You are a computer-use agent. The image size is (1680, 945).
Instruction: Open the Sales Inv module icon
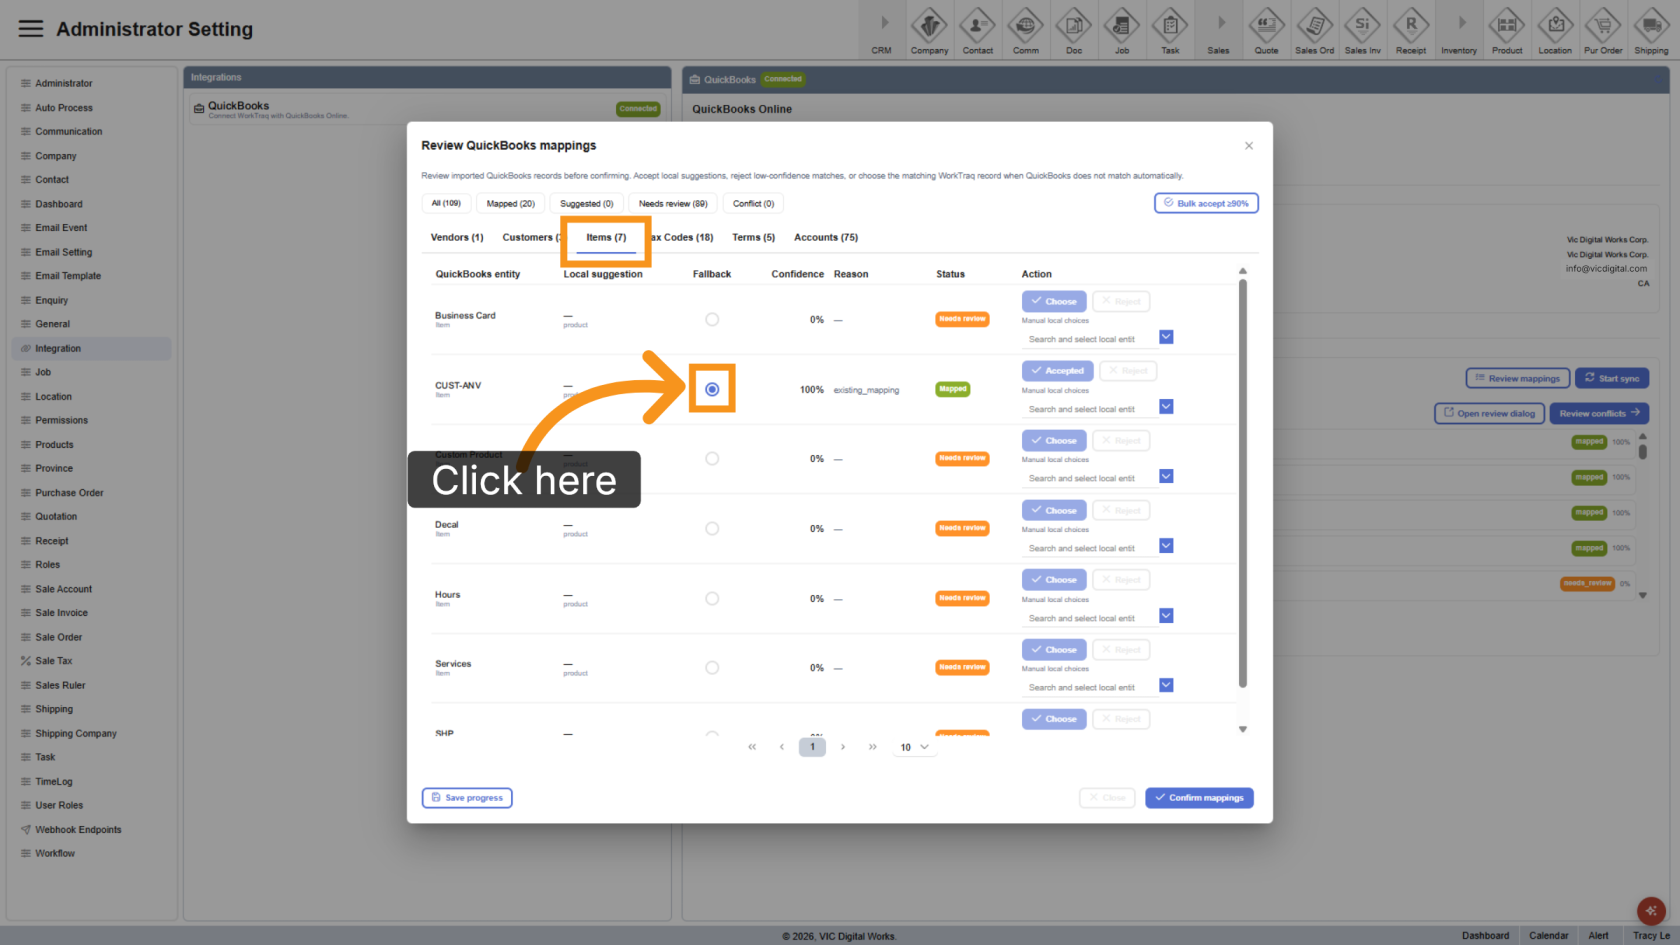coord(1362,29)
